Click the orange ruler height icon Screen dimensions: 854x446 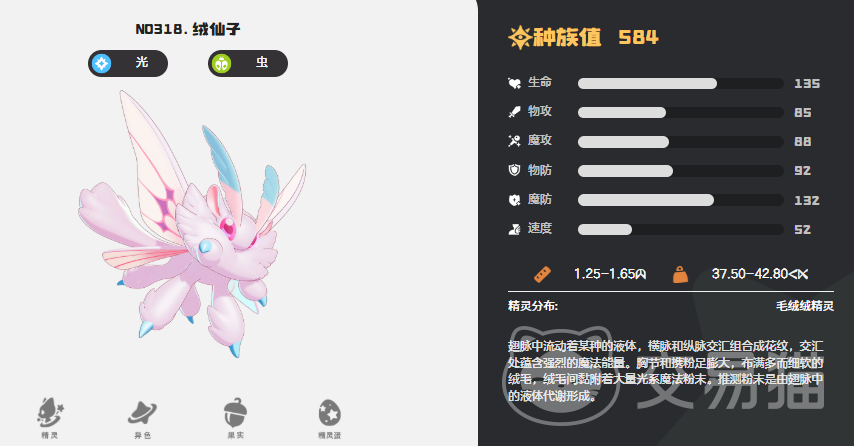542,274
